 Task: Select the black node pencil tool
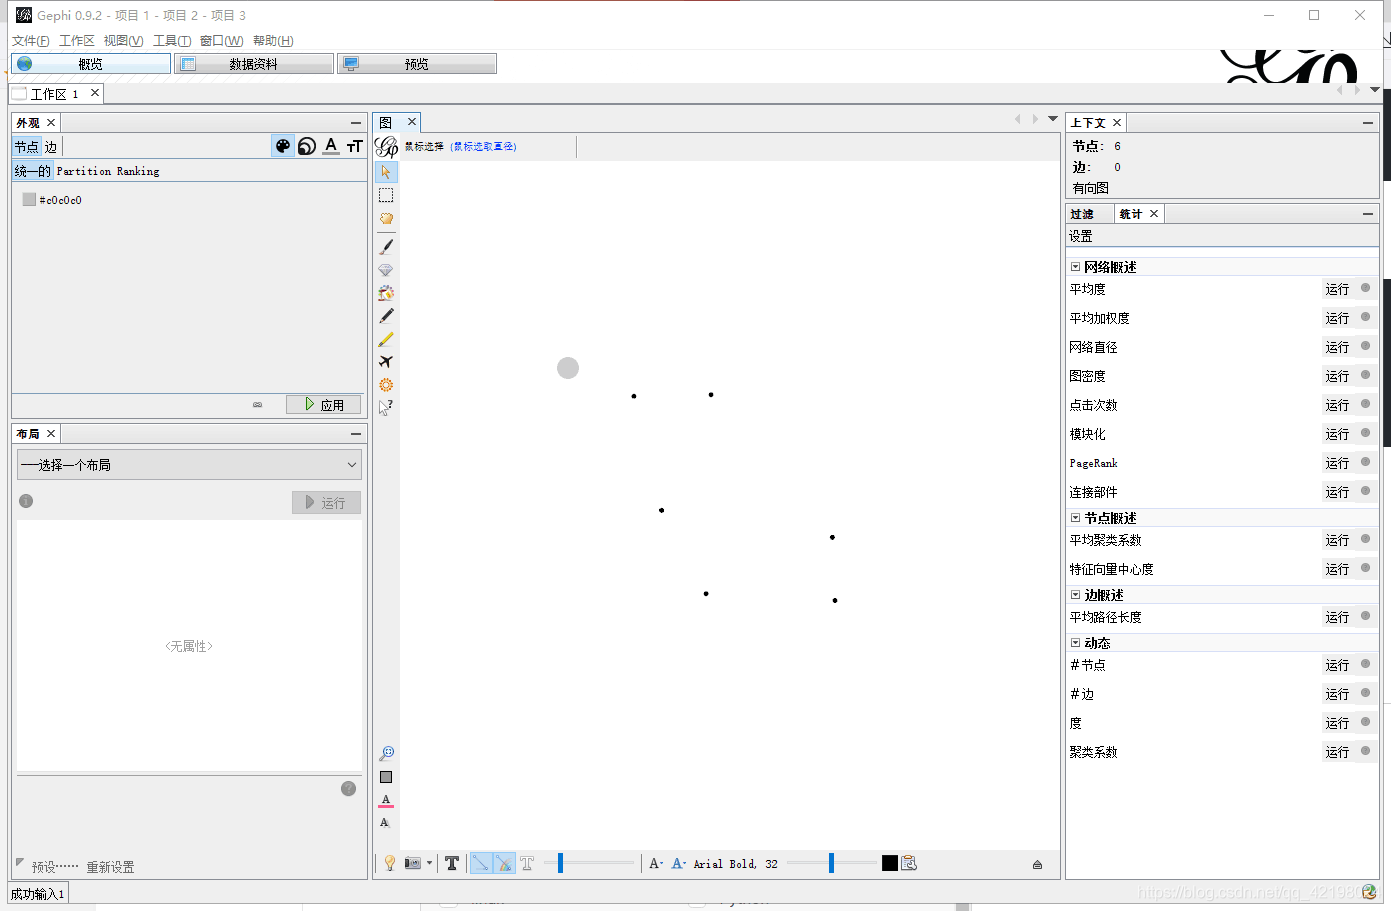click(386, 316)
